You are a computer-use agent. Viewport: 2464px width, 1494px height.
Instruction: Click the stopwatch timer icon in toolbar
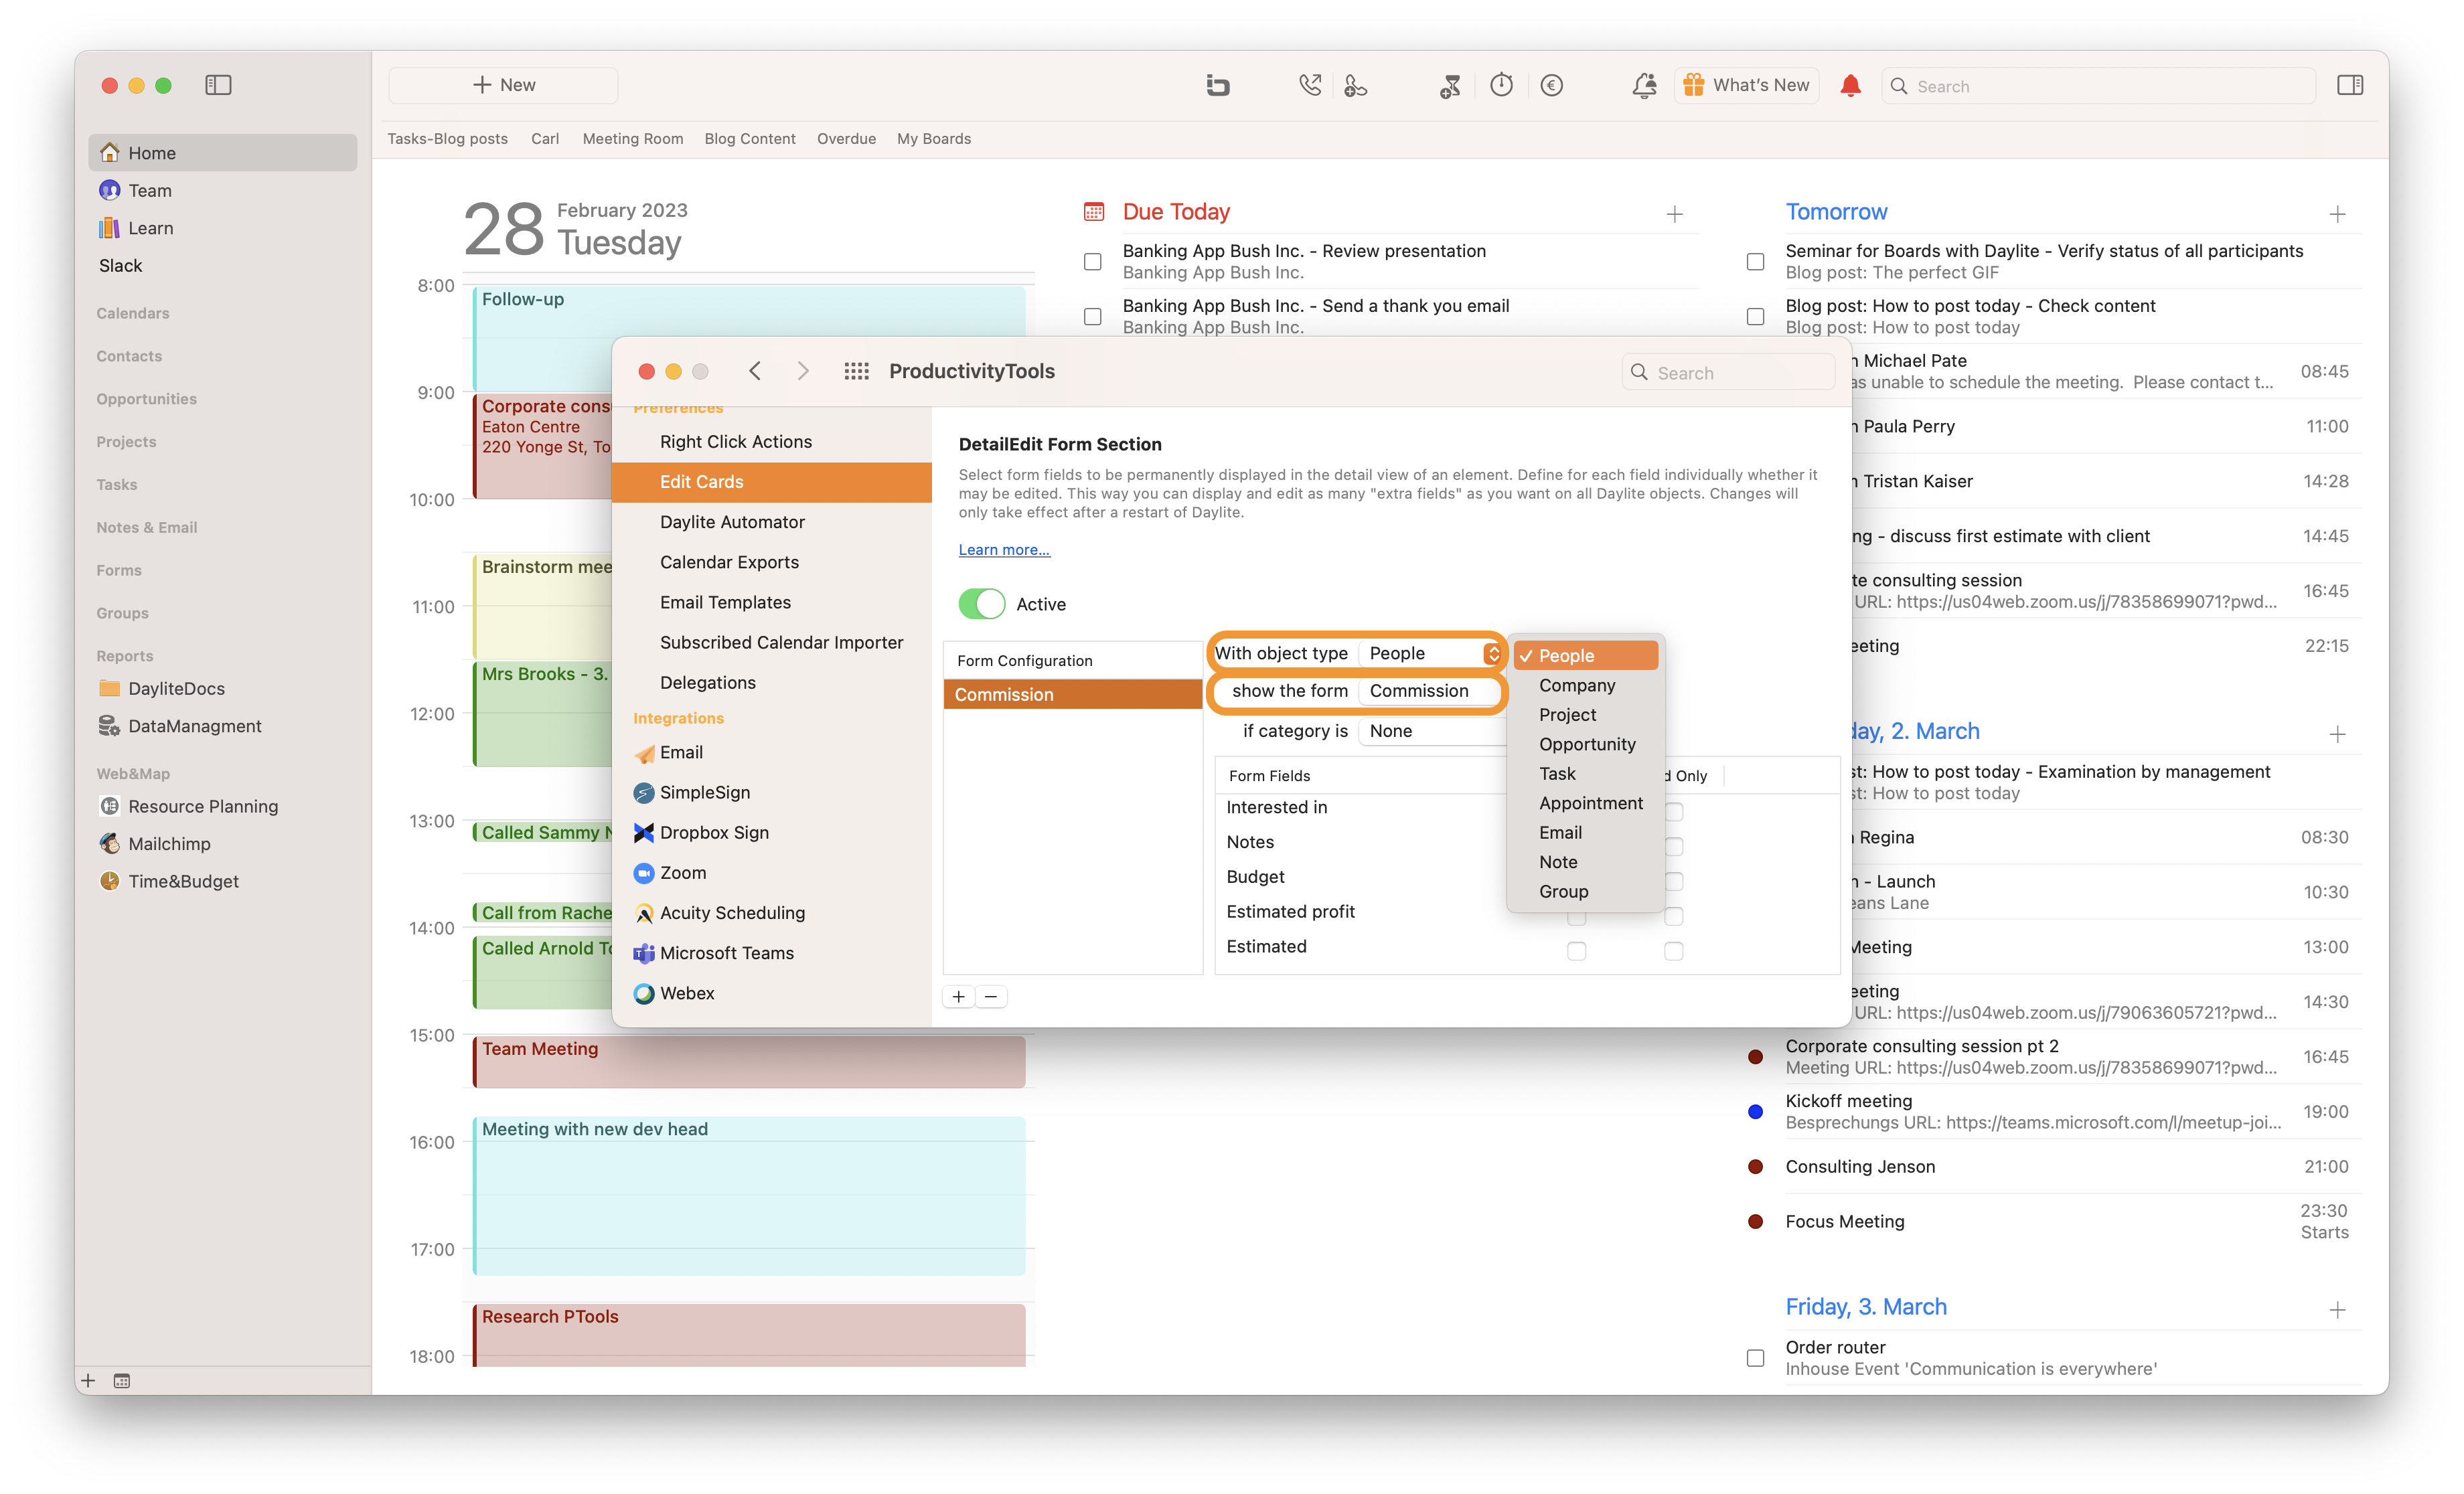[x=1501, y=85]
